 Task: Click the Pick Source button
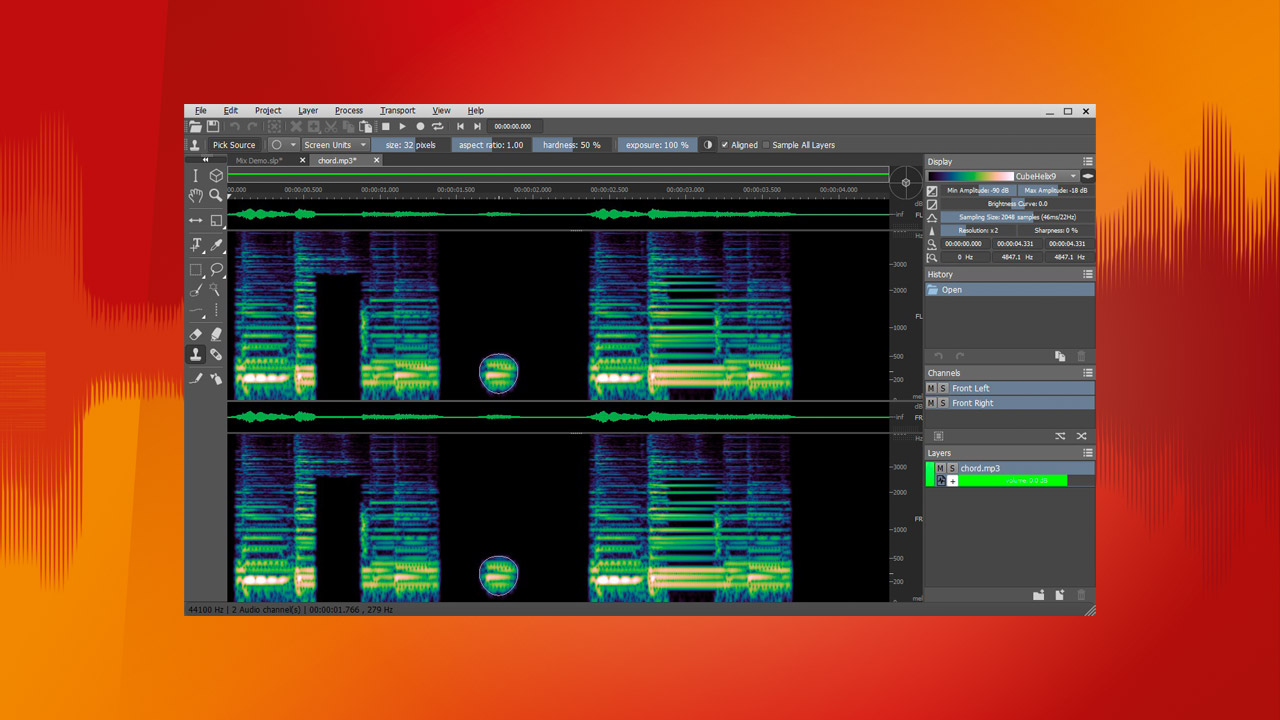(x=232, y=145)
